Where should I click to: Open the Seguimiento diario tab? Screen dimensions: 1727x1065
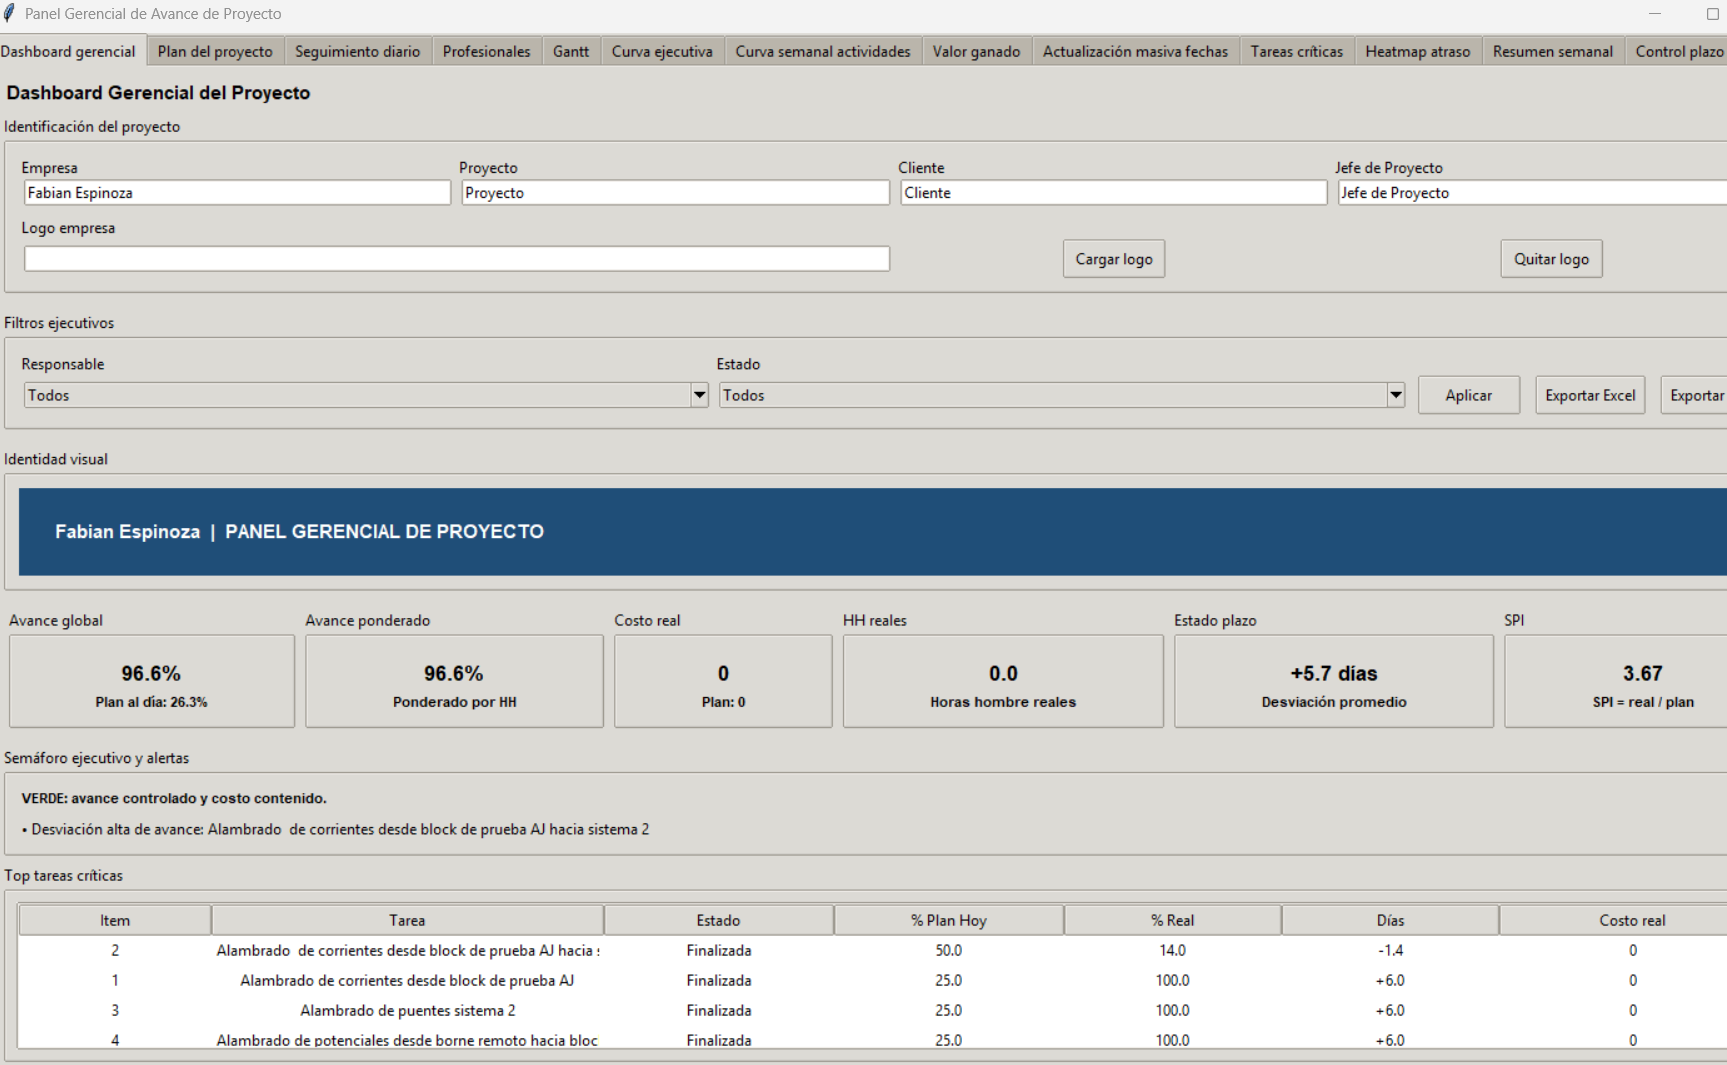tap(357, 51)
